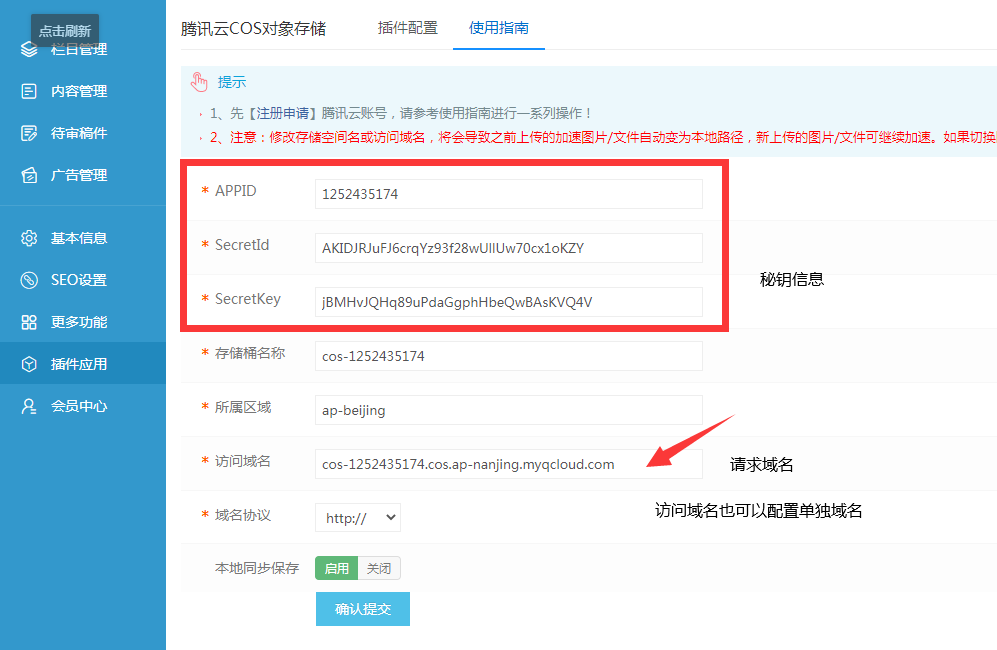
Task: Open the 使用指南 tab
Action: click(x=498, y=31)
